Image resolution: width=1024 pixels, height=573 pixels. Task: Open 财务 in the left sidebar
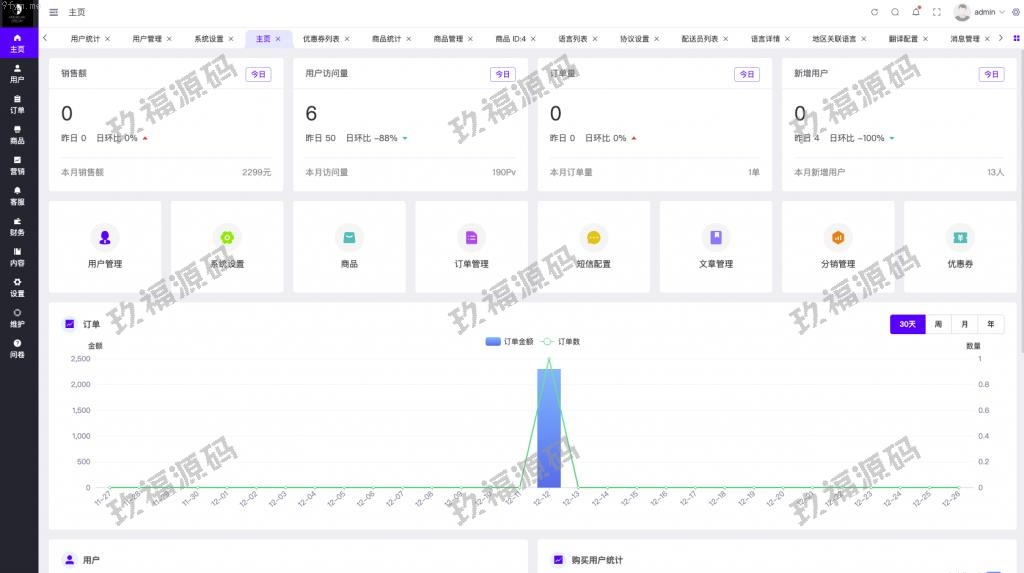pyautogui.click(x=17, y=226)
